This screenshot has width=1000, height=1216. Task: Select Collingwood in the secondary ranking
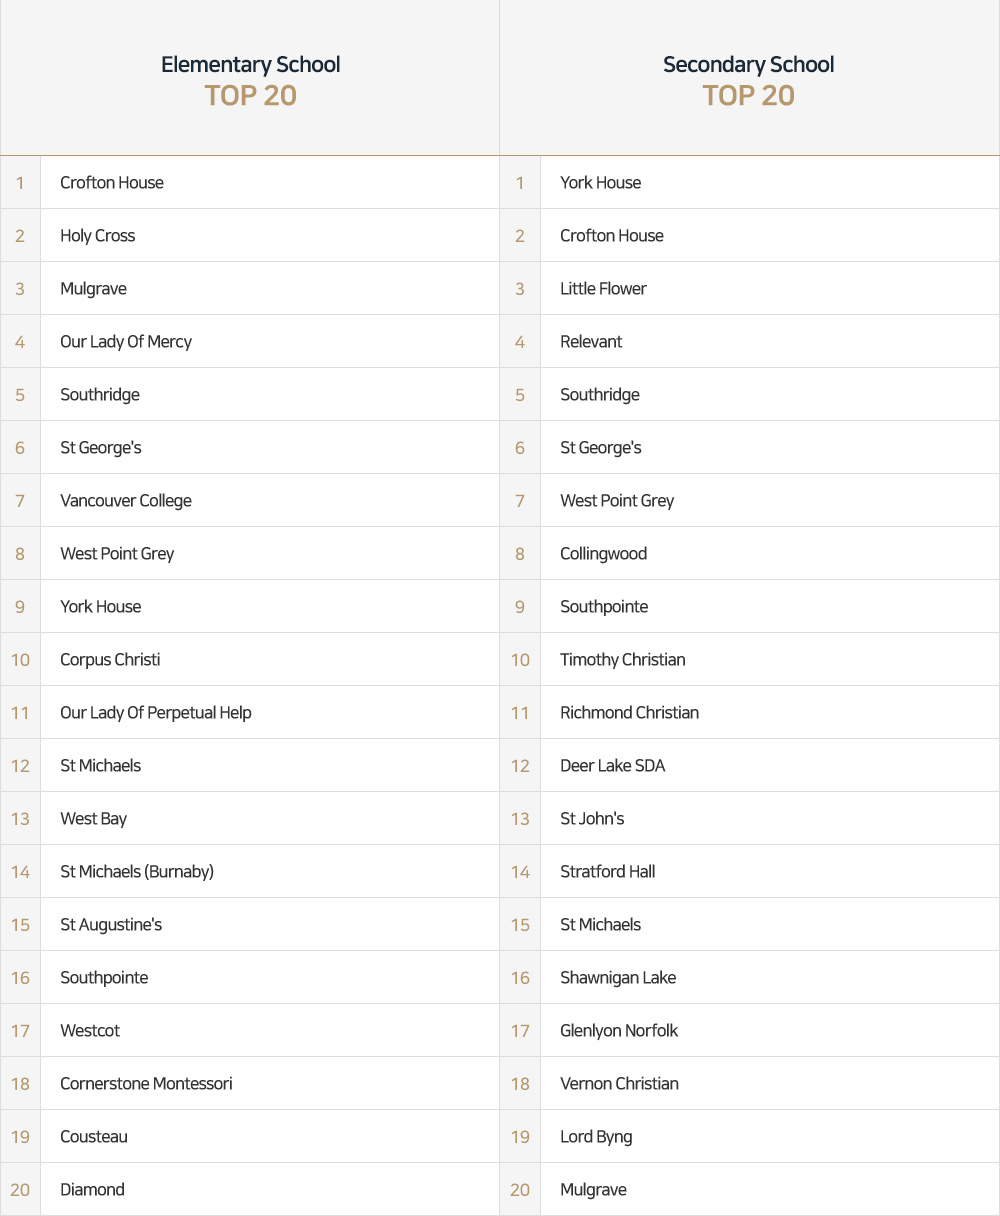(x=603, y=554)
